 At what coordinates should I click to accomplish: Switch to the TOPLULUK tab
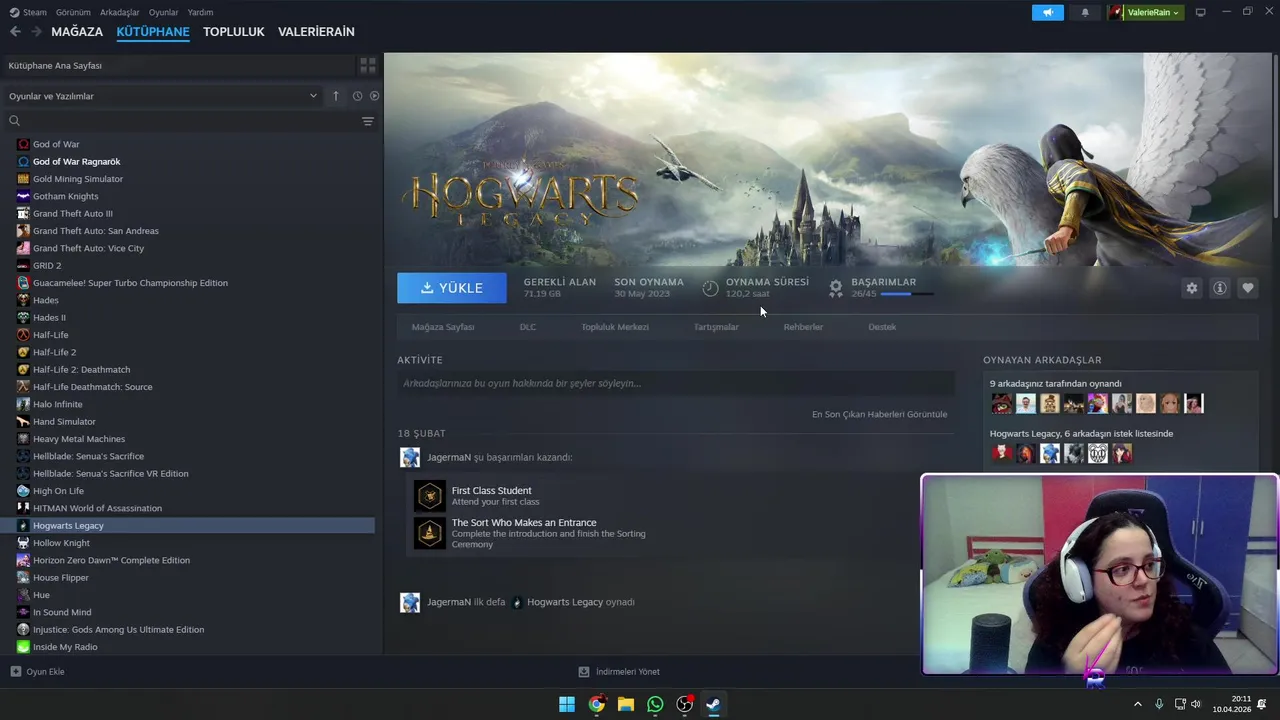coord(234,32)
